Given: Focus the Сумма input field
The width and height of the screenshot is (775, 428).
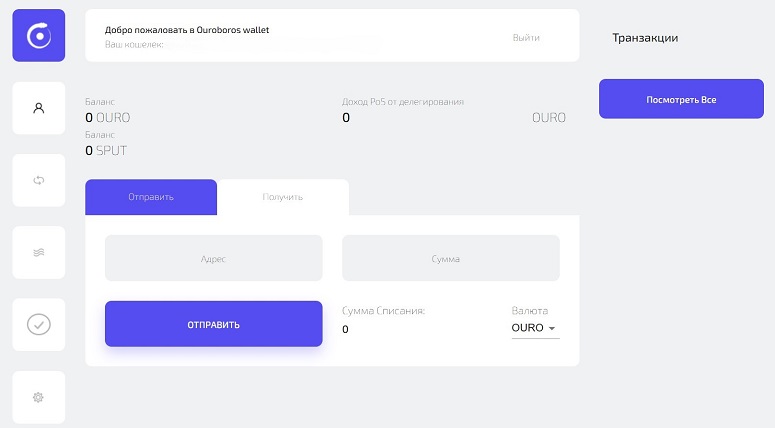Looking at the screenshot, I should click(451, 258).
